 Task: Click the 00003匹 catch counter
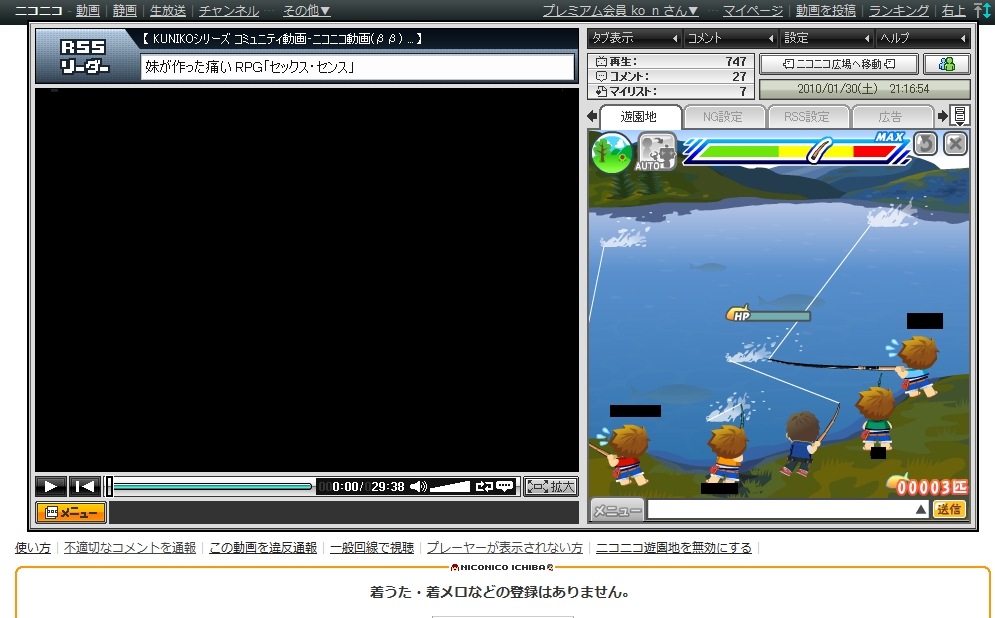928,486
